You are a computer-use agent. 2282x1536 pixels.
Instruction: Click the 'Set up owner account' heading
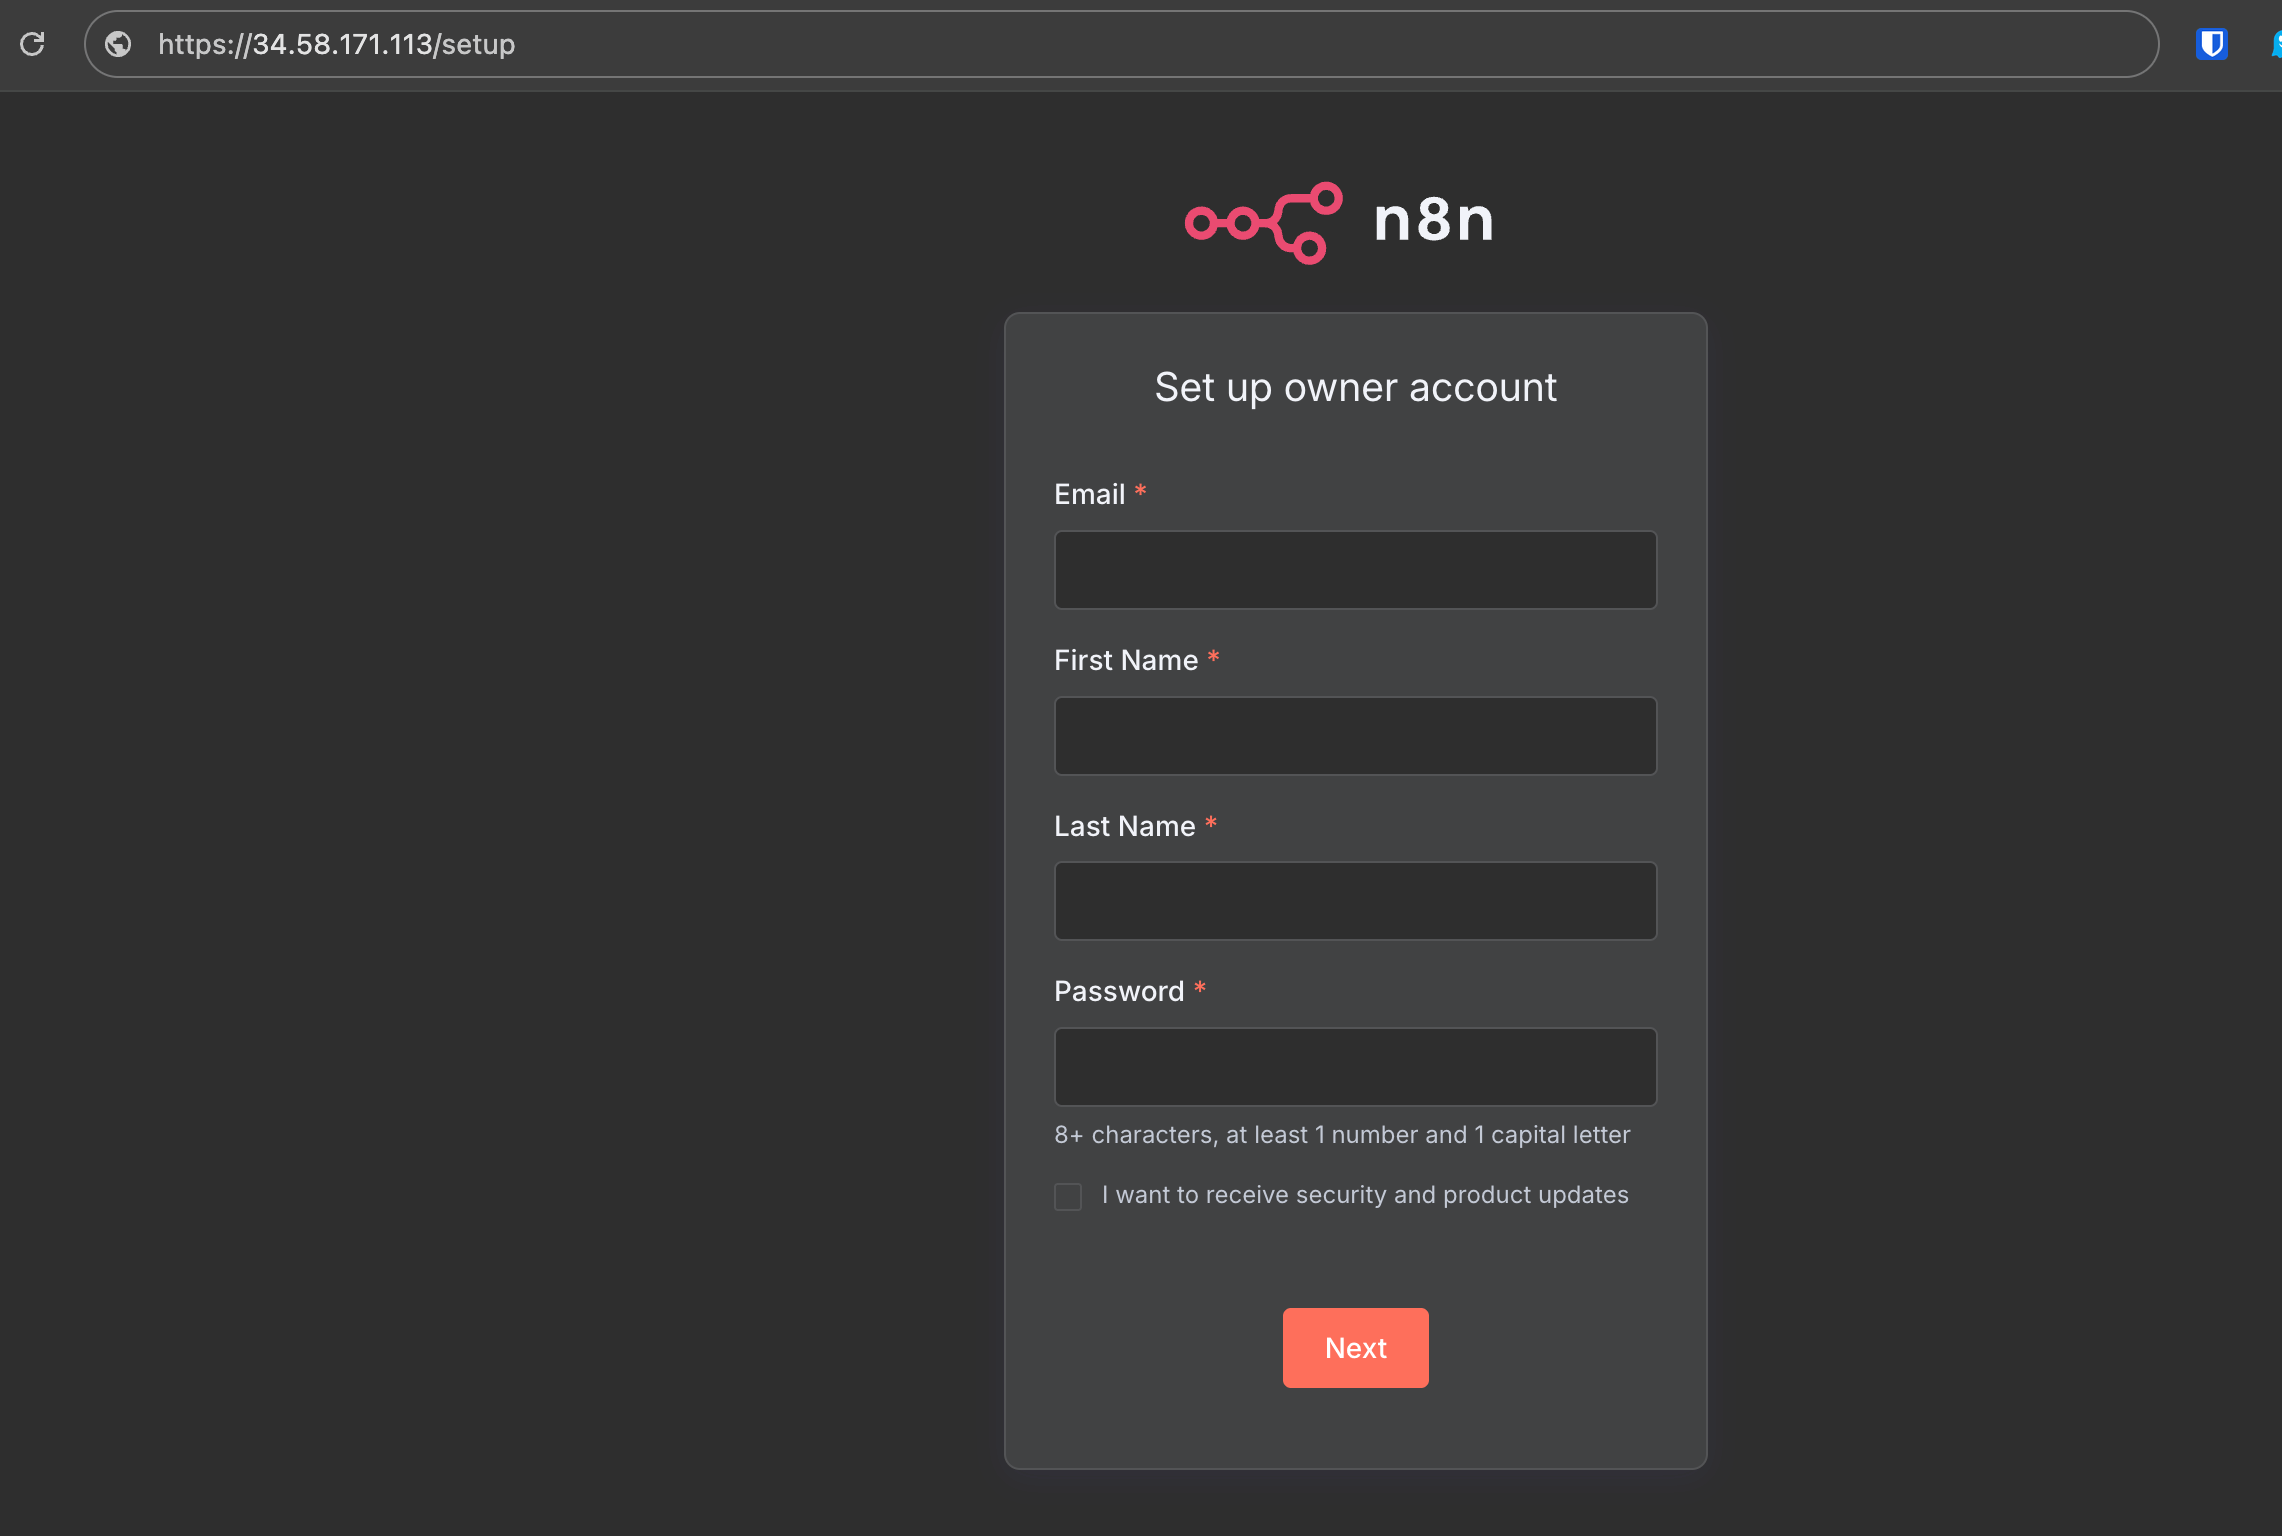(1355, 387)
